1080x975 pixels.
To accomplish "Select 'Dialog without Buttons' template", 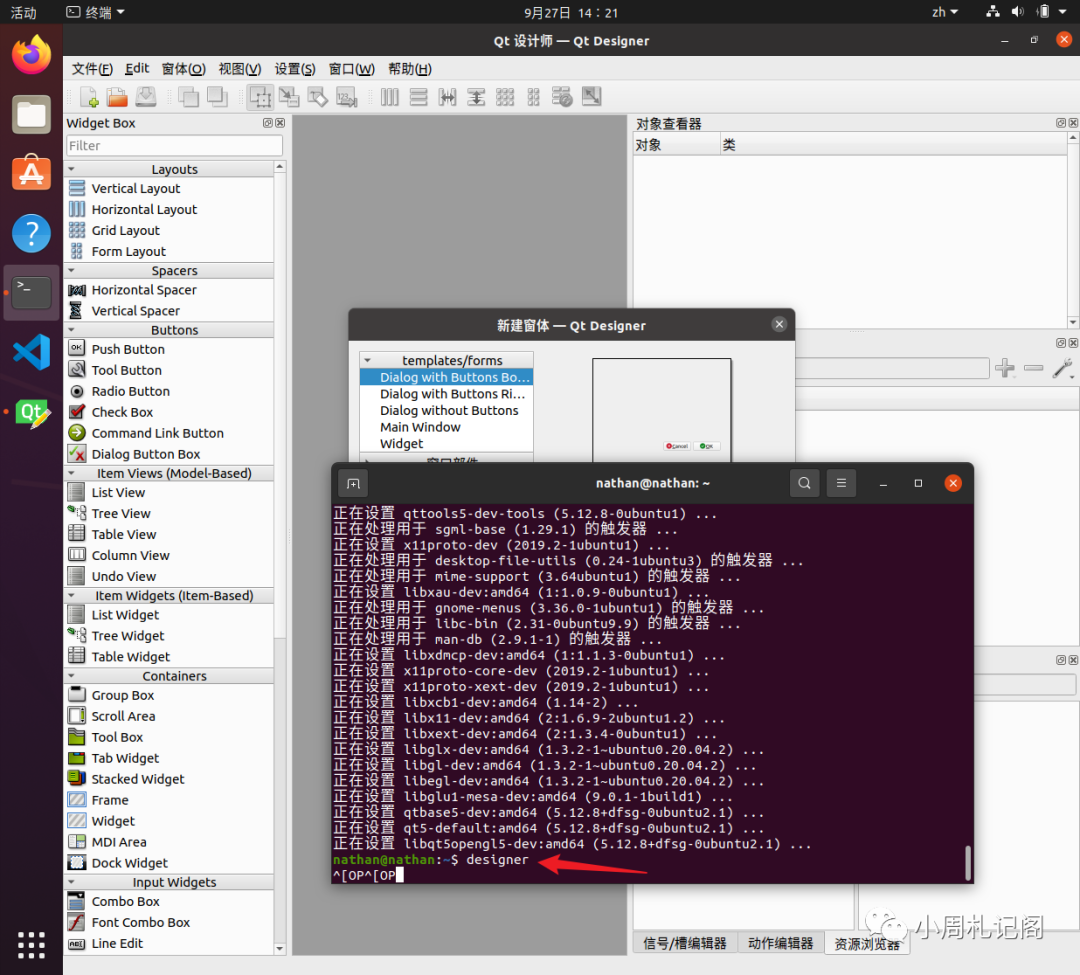I will (449, 410).
